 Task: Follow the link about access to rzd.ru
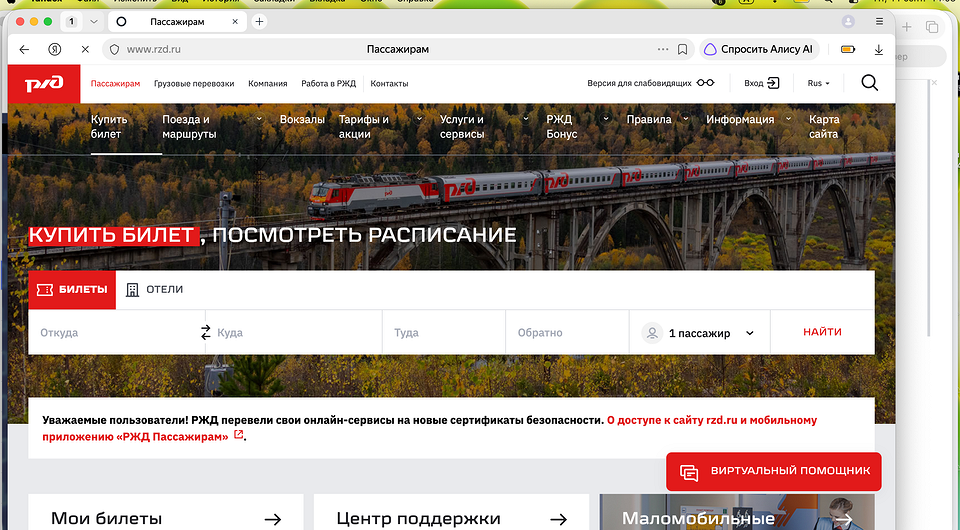430,428
